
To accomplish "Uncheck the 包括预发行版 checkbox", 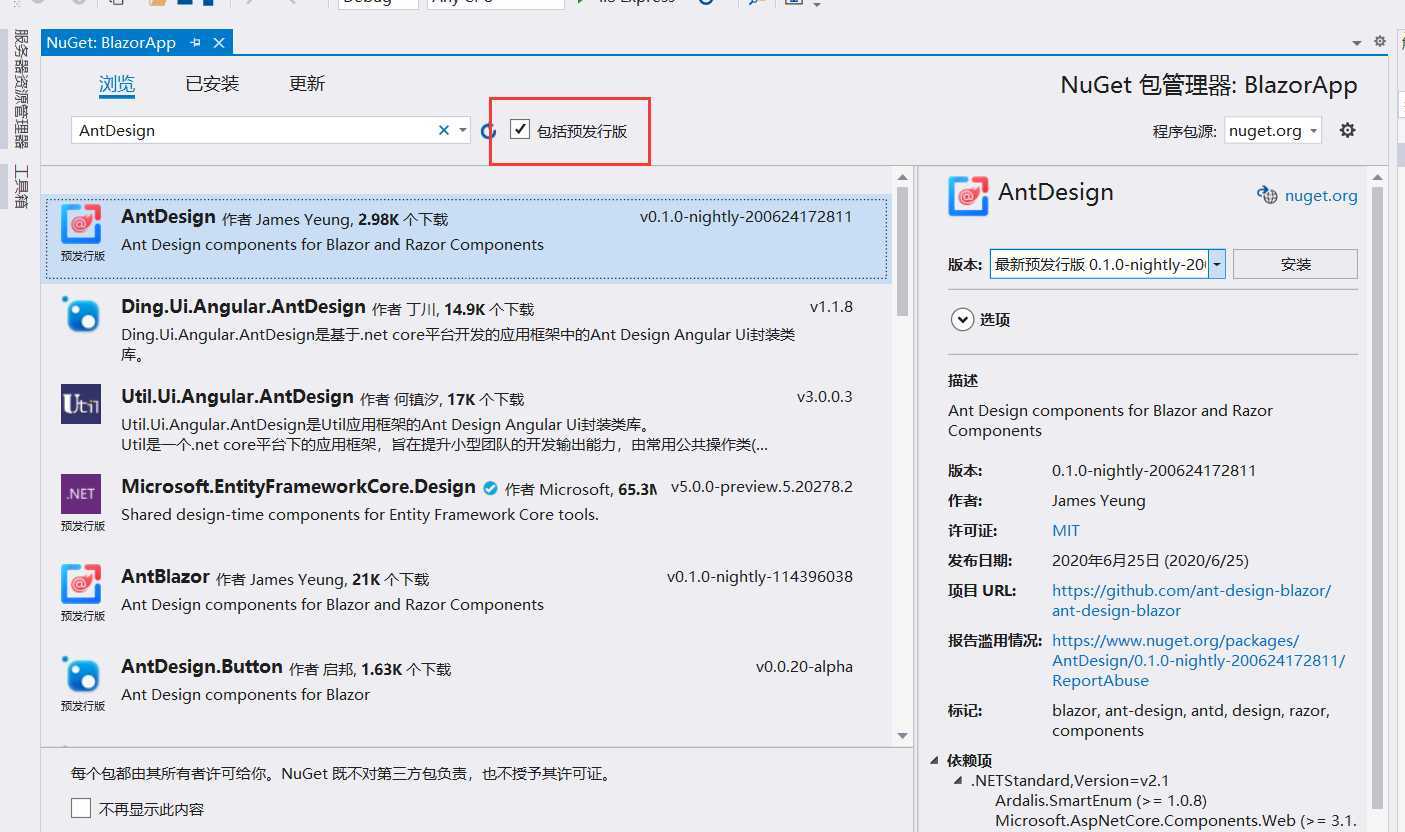I will pyautogui.click(x=520, y=129).
